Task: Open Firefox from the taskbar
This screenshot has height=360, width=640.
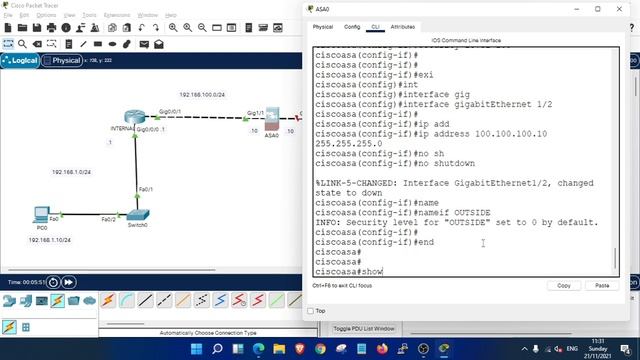Action: pos(382,349)
